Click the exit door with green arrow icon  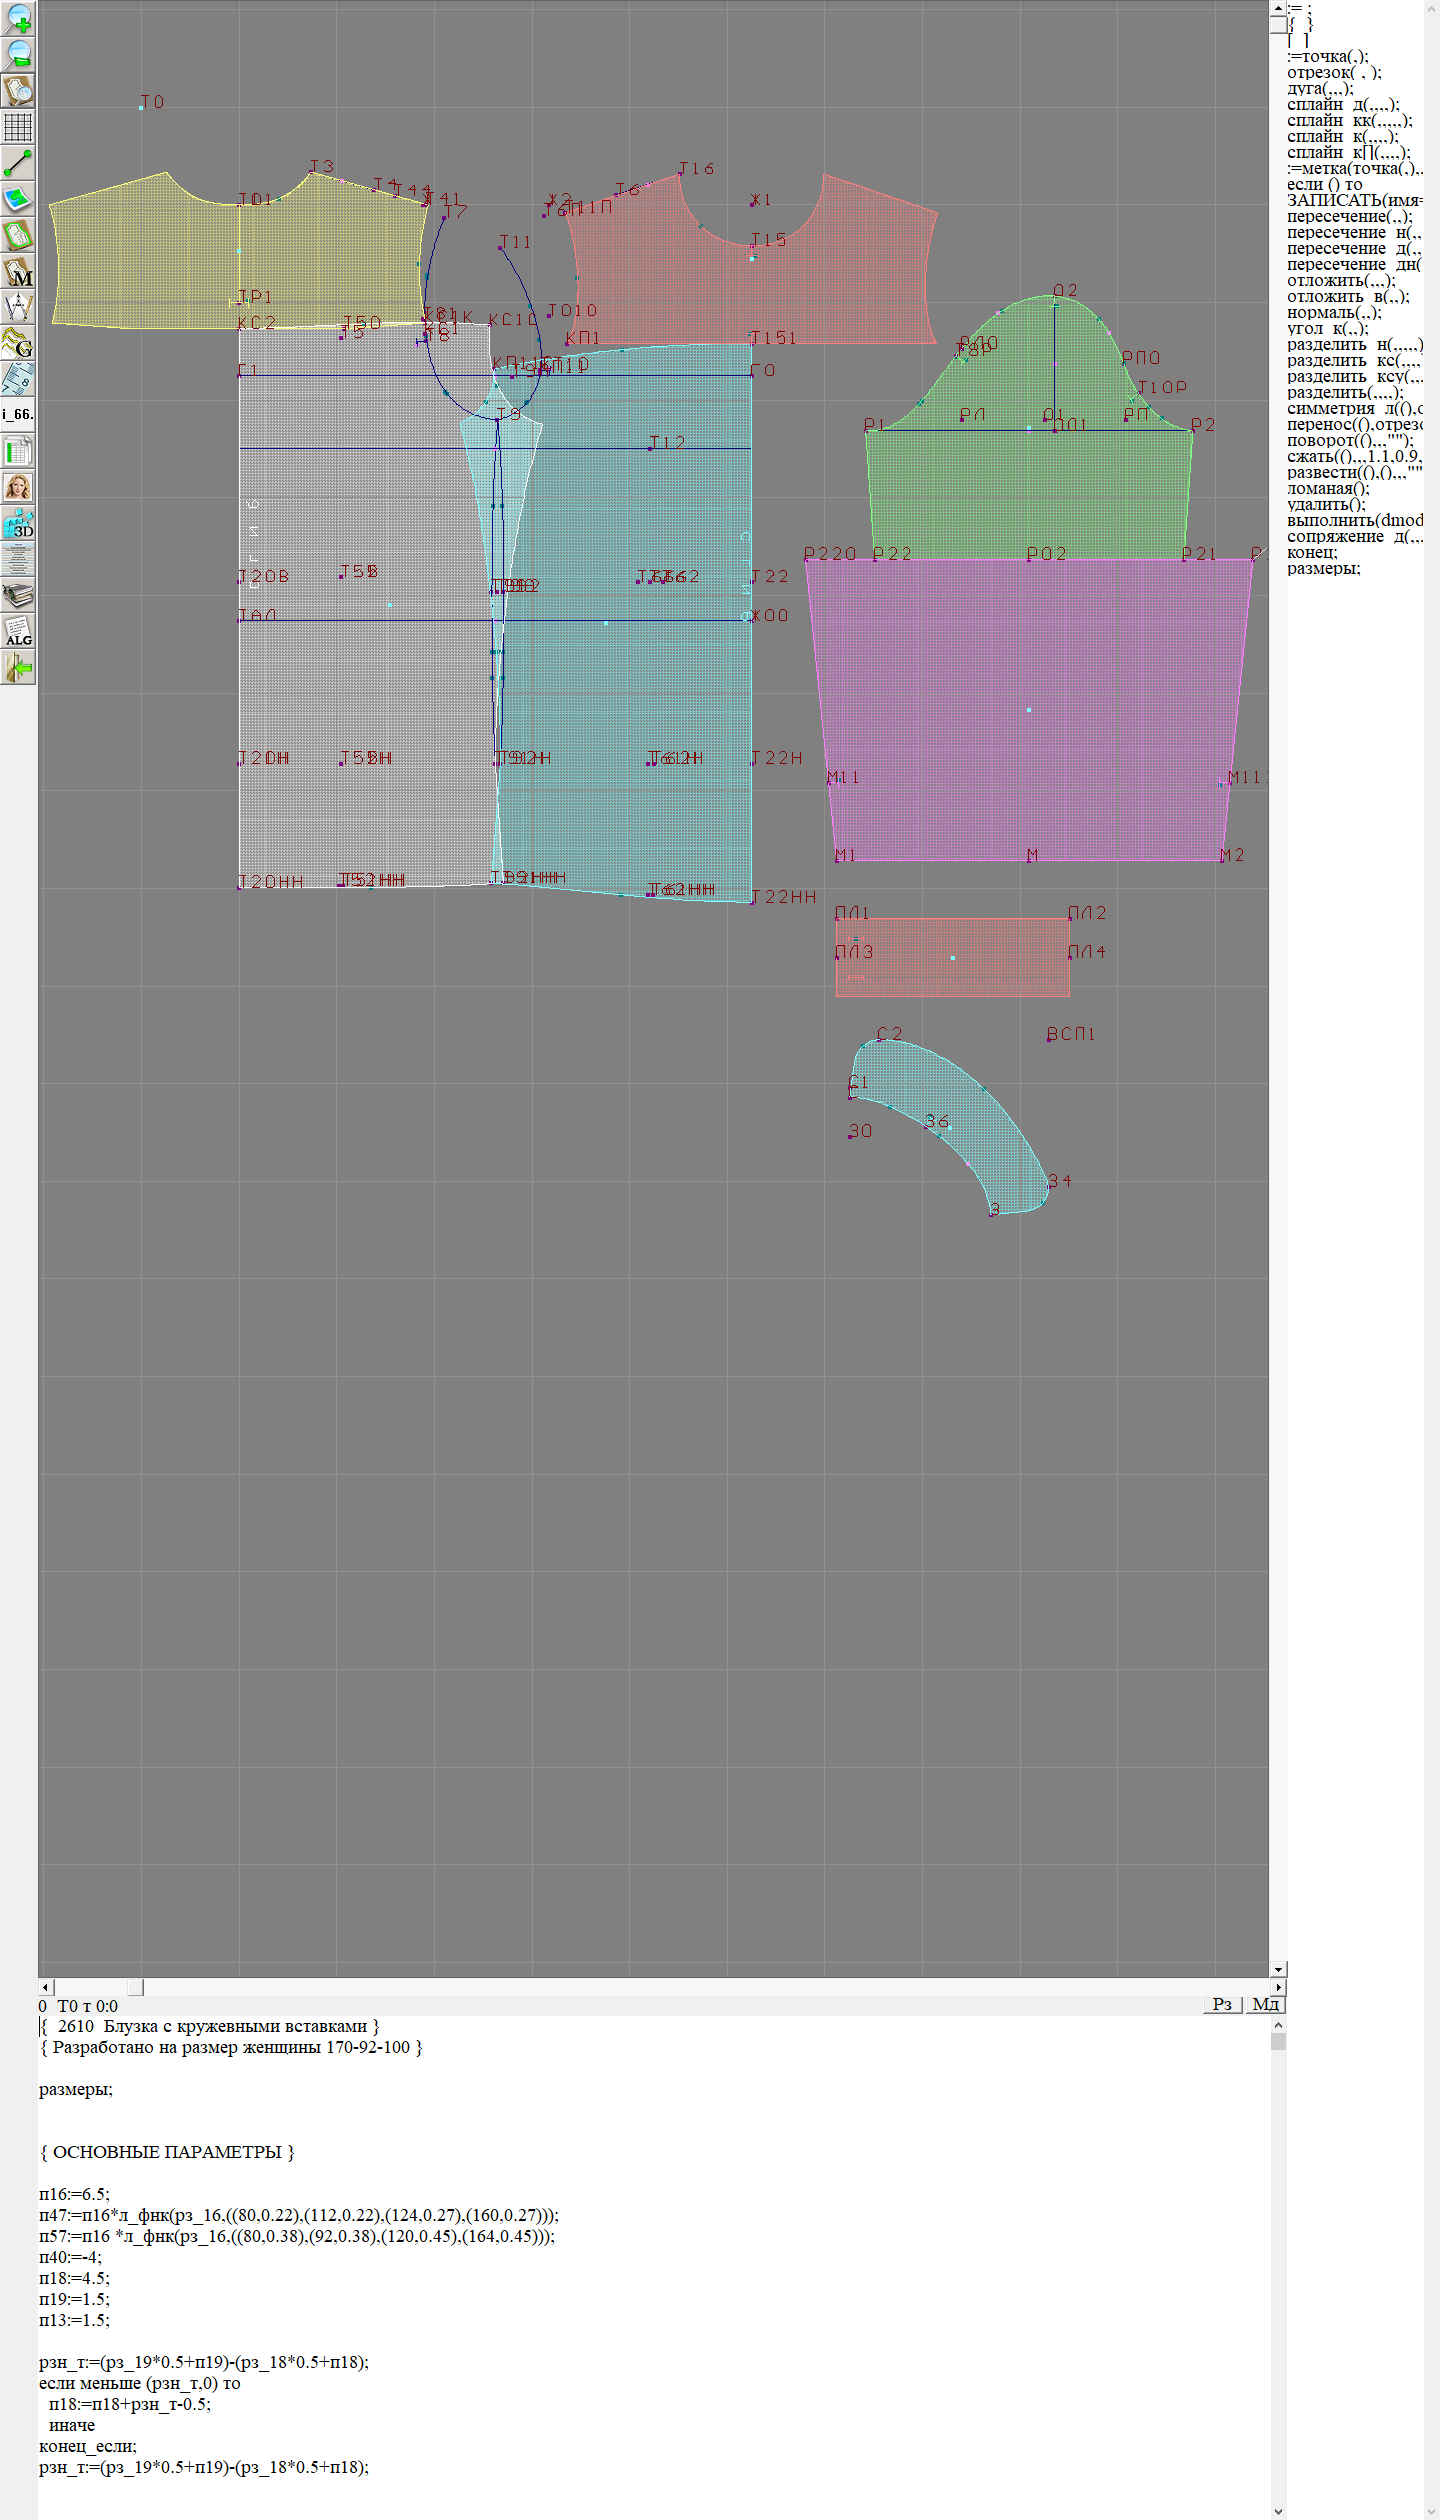point(18,667)
